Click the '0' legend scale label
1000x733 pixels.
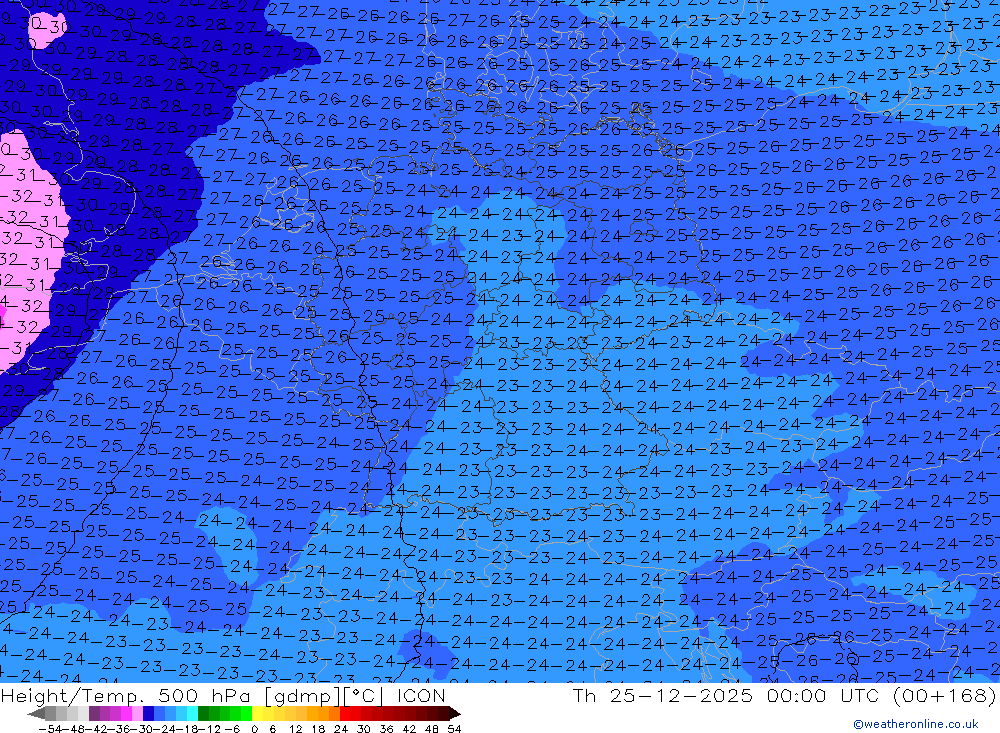click(254, 729)
